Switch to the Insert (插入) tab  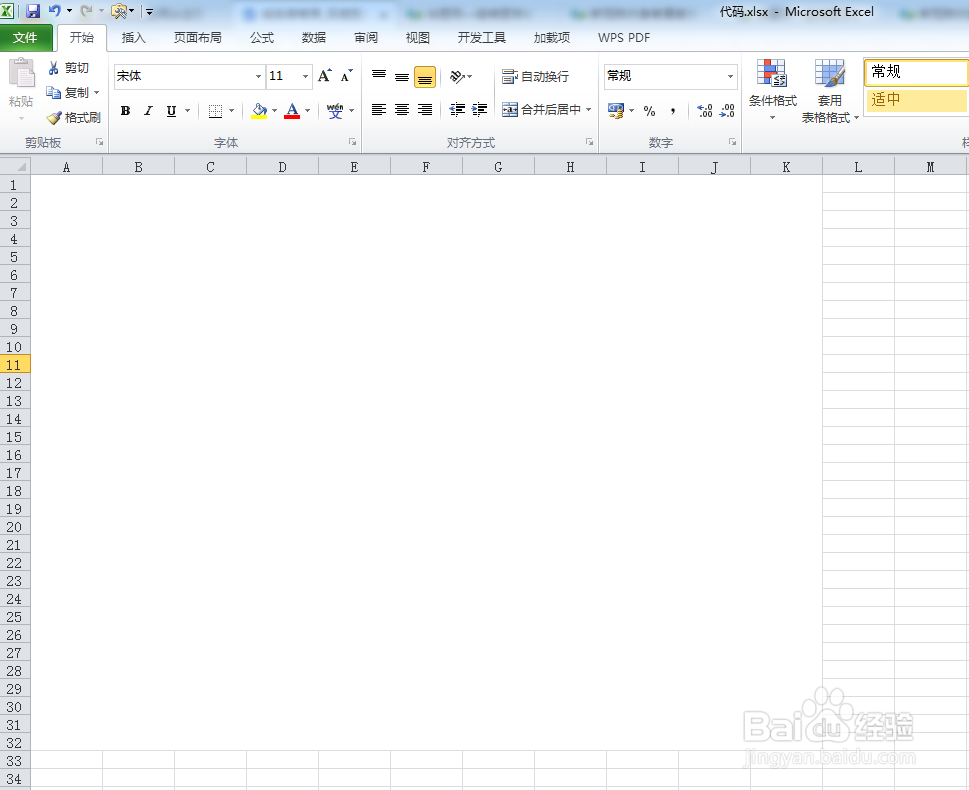(133, 38)
